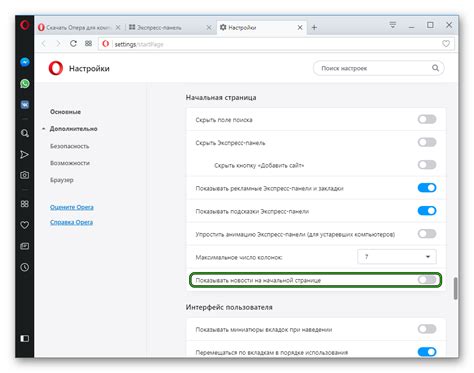Viewport: 474px width, 373px height.
Task: Close the Скачать Опера tab
Action: [x=118, y=28]
